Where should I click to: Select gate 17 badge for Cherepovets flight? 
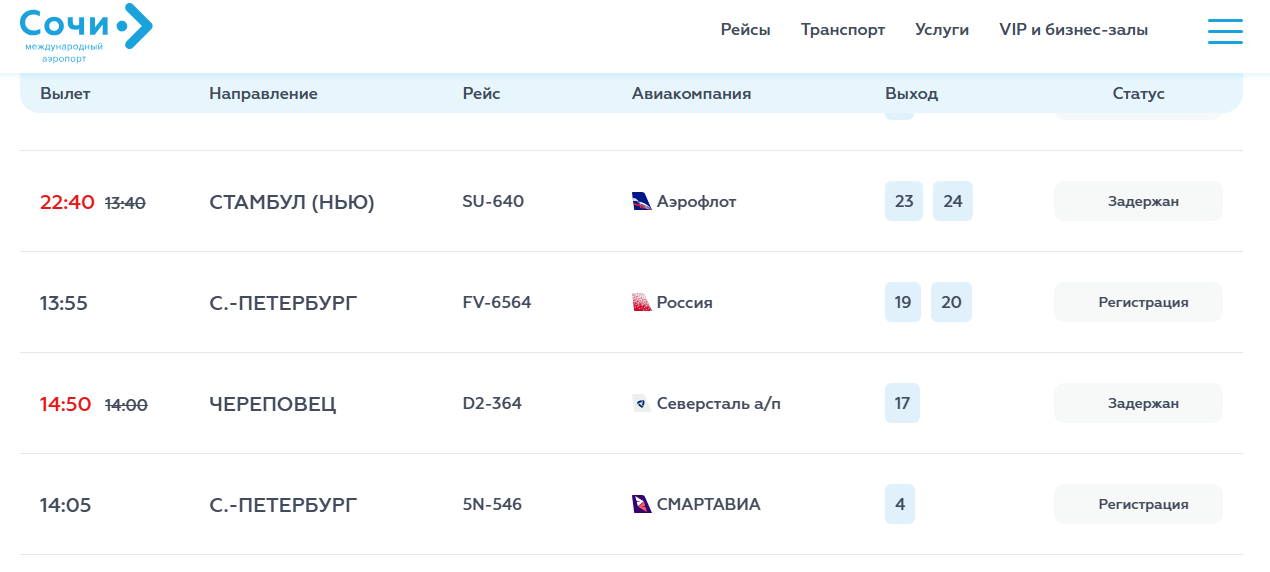(902, 403)
